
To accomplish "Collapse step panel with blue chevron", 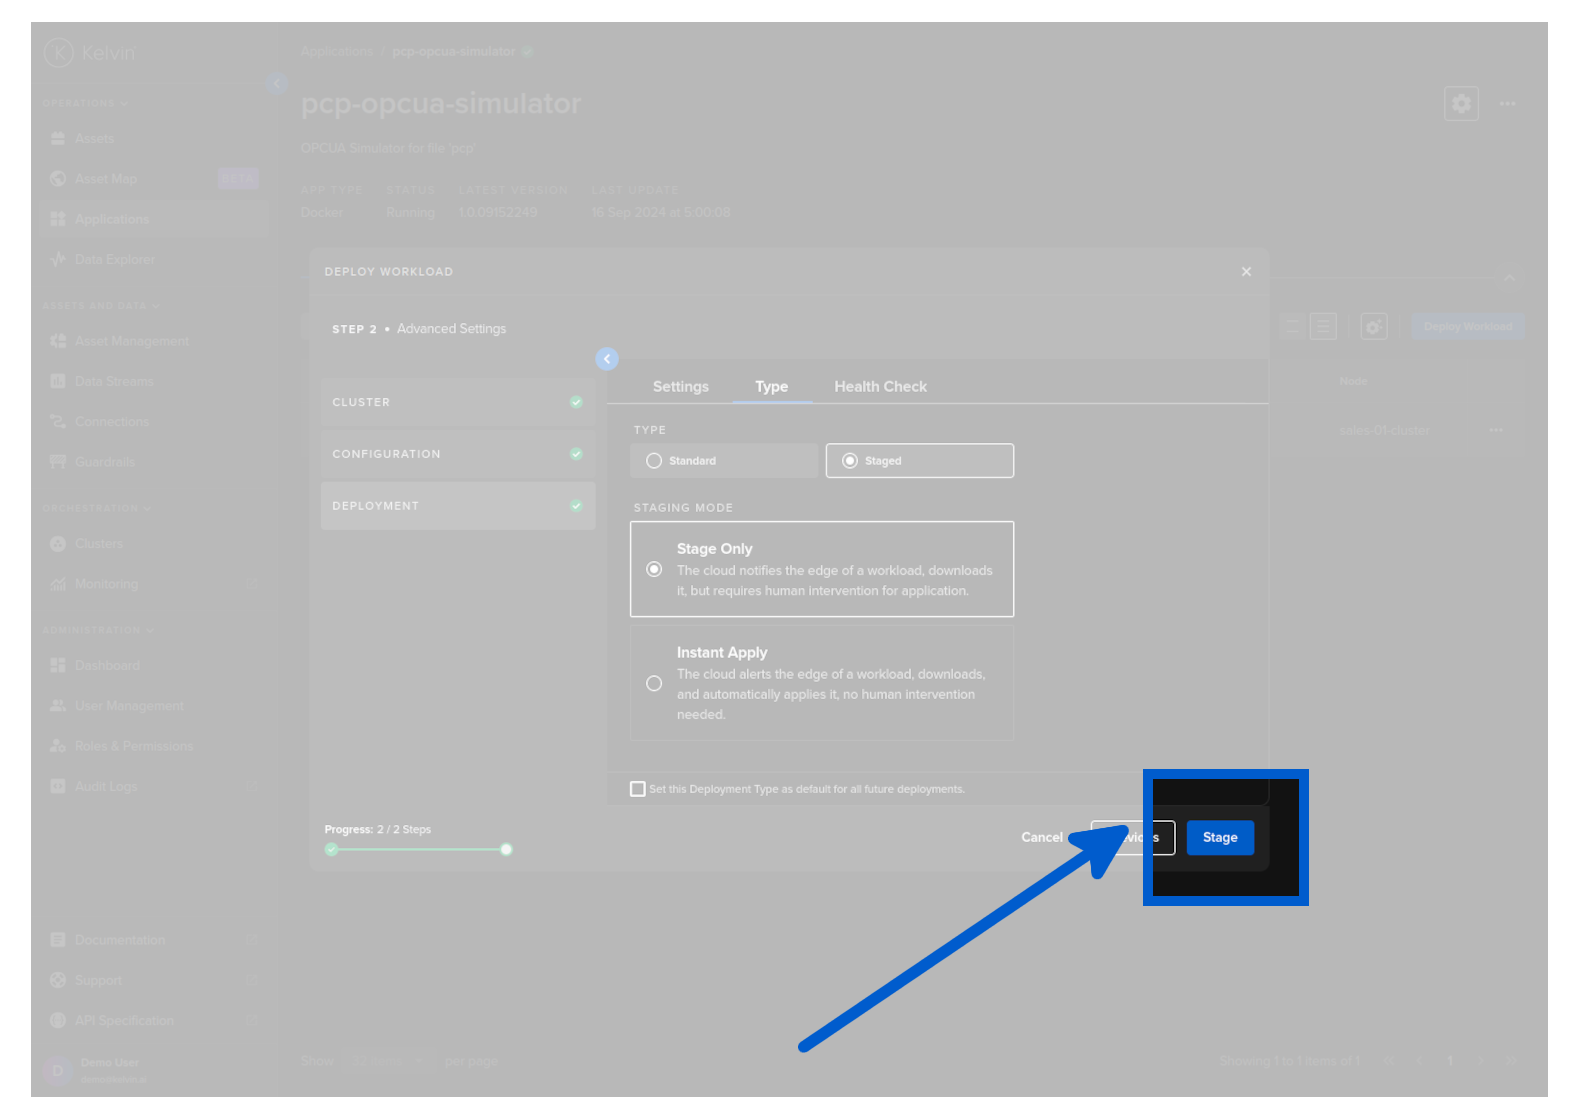I will coord(607,359).
